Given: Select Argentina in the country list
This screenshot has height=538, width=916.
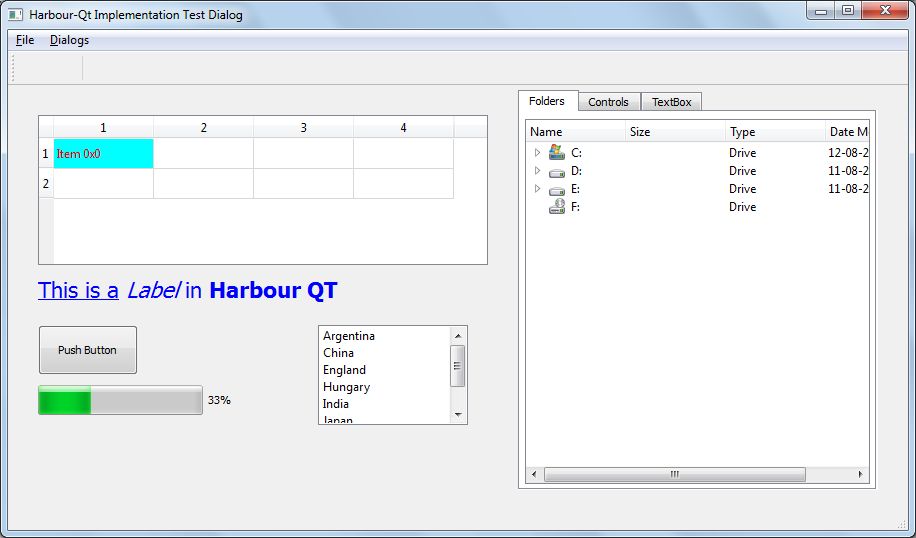Looking at the screenshot, I should coord(349,336).
